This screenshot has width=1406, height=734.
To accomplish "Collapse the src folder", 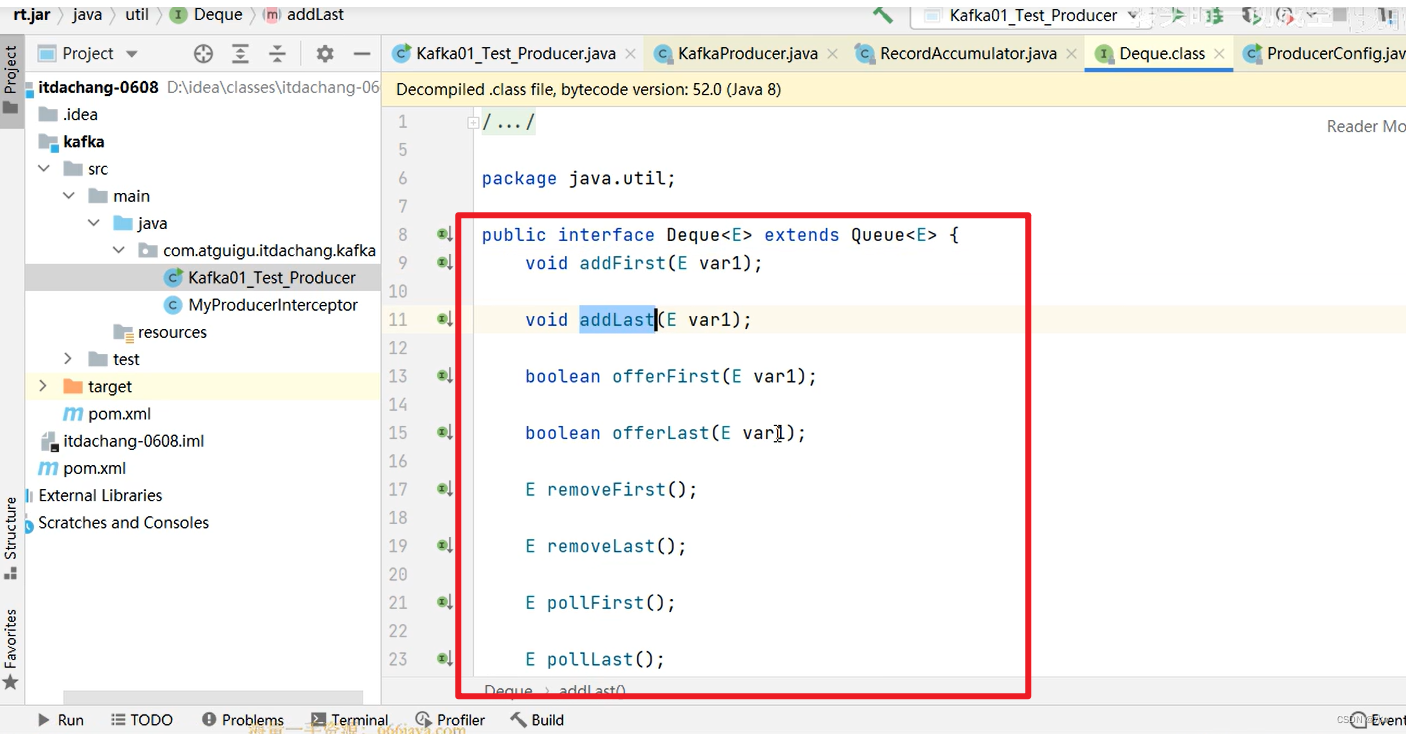I will click(x=44, y=169).
